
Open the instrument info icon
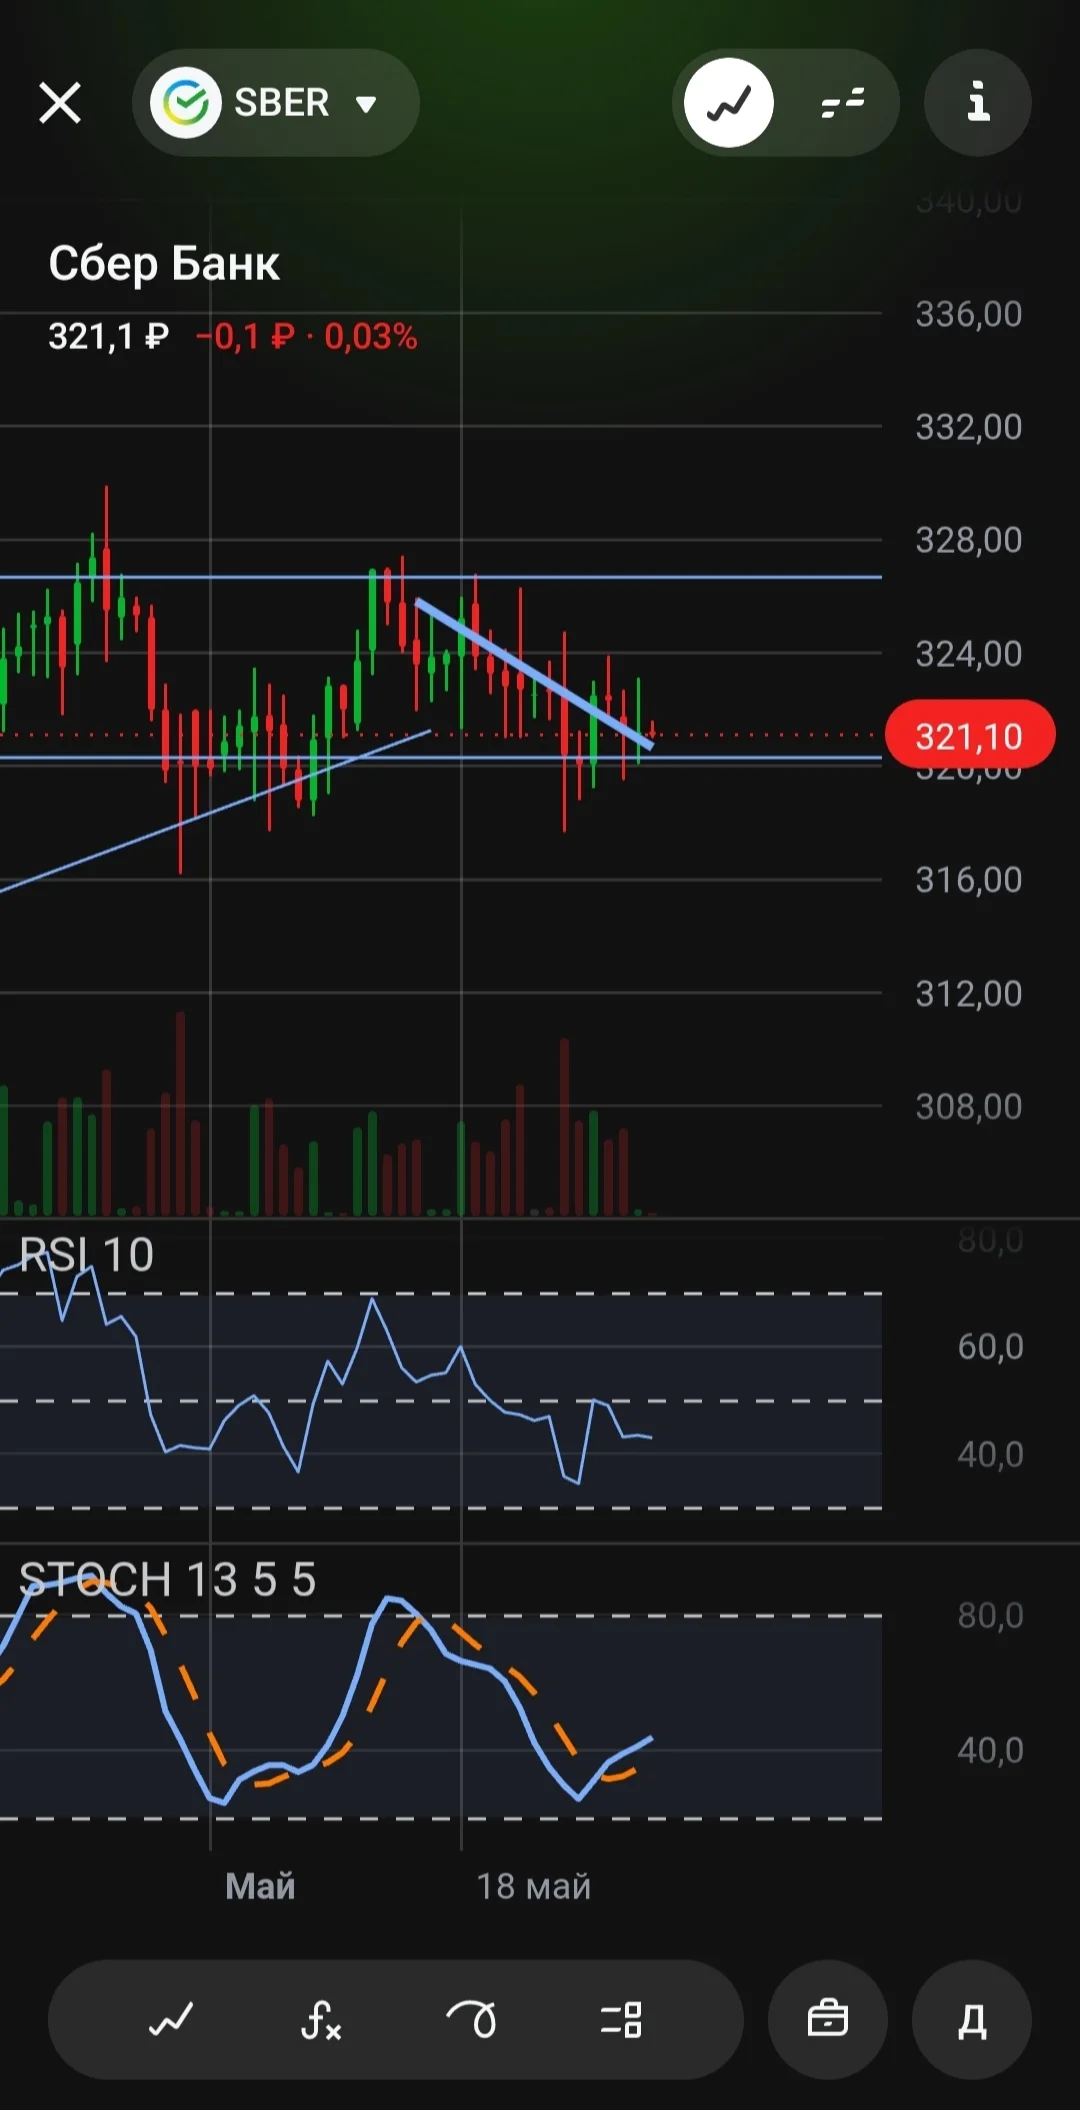(977, 103)
